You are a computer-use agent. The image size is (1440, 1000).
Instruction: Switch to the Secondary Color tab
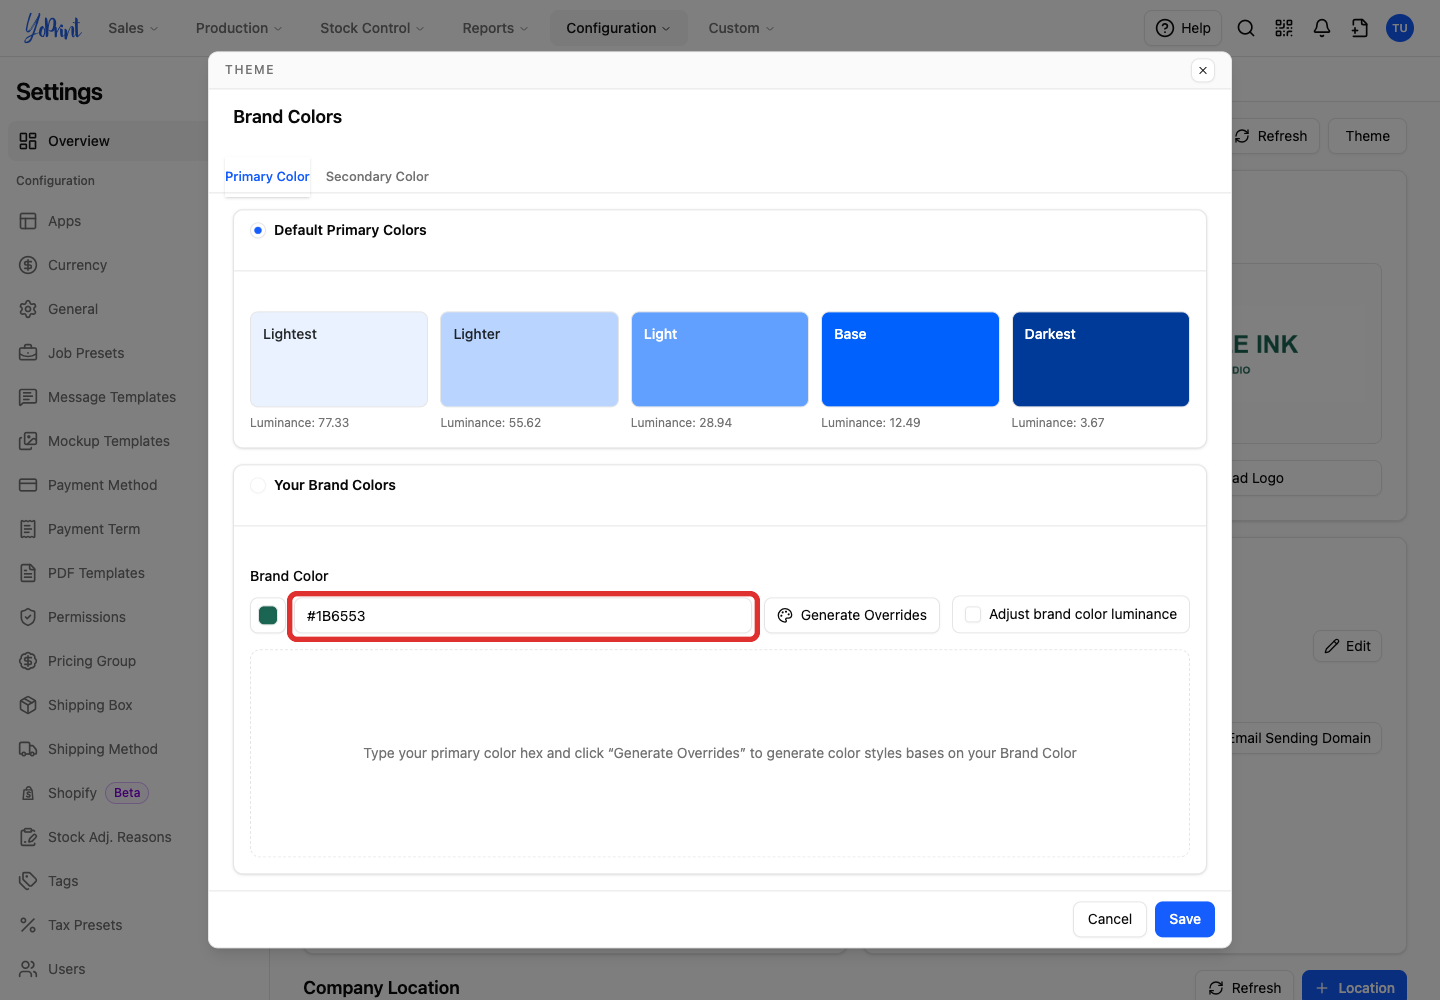pos(377,176)
